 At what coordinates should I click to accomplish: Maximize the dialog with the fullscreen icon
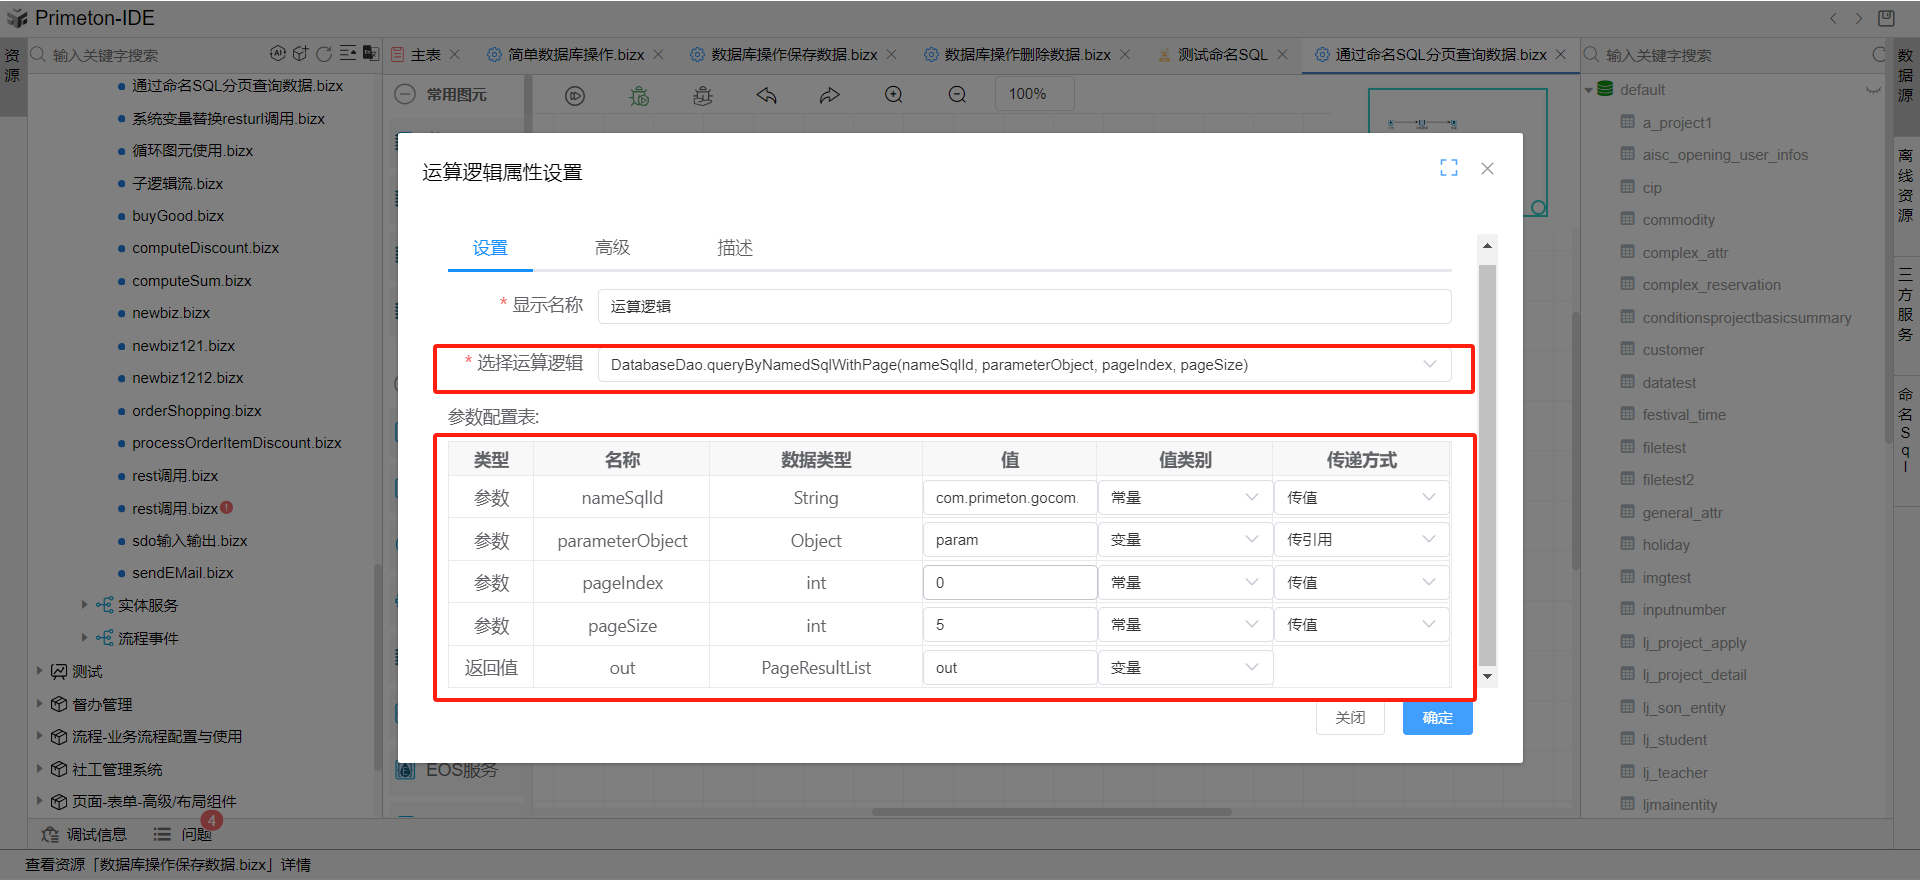click(x=1448, y=168)
